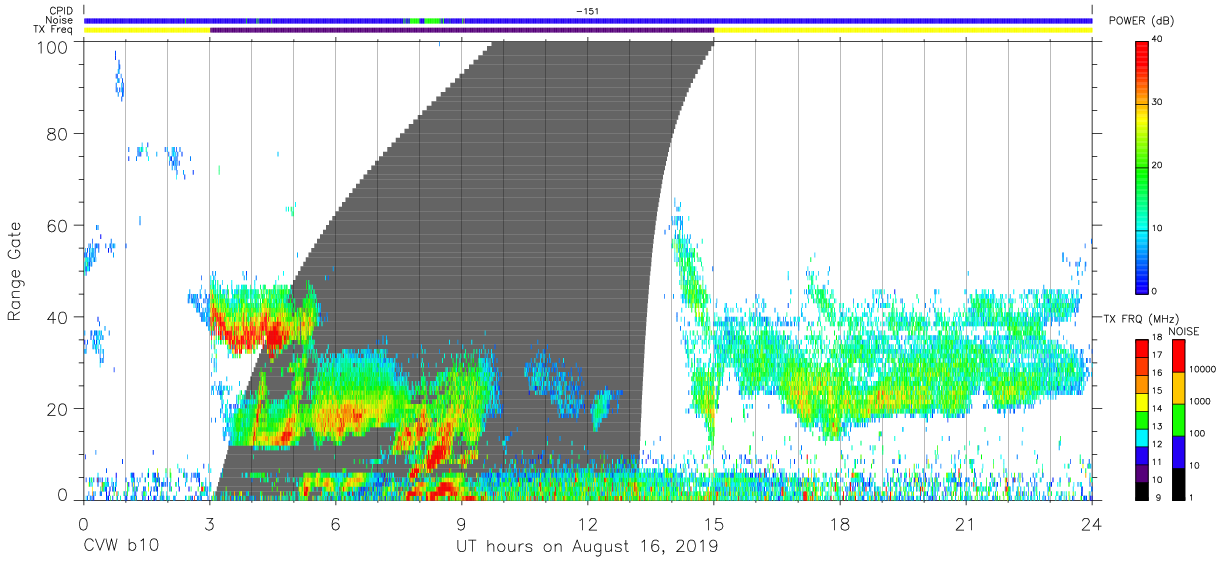The image size is (1228, 567).
Task: Click the red top of the POWER color bar
Action: (x=1142, y=48)
